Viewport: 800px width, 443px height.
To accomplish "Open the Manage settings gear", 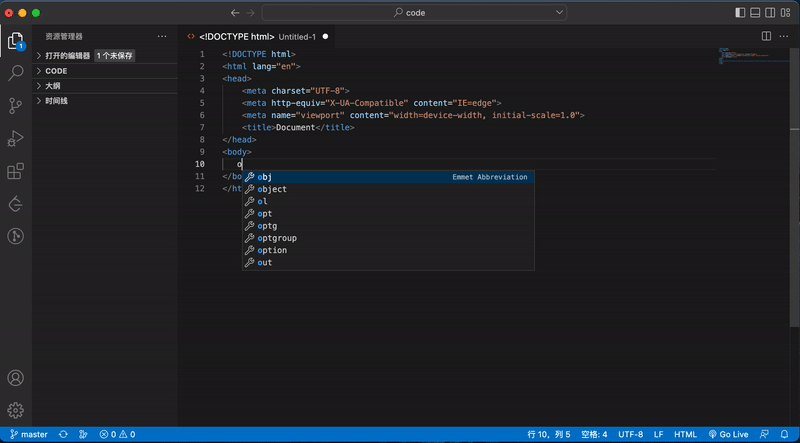I will tap(16, 410).
